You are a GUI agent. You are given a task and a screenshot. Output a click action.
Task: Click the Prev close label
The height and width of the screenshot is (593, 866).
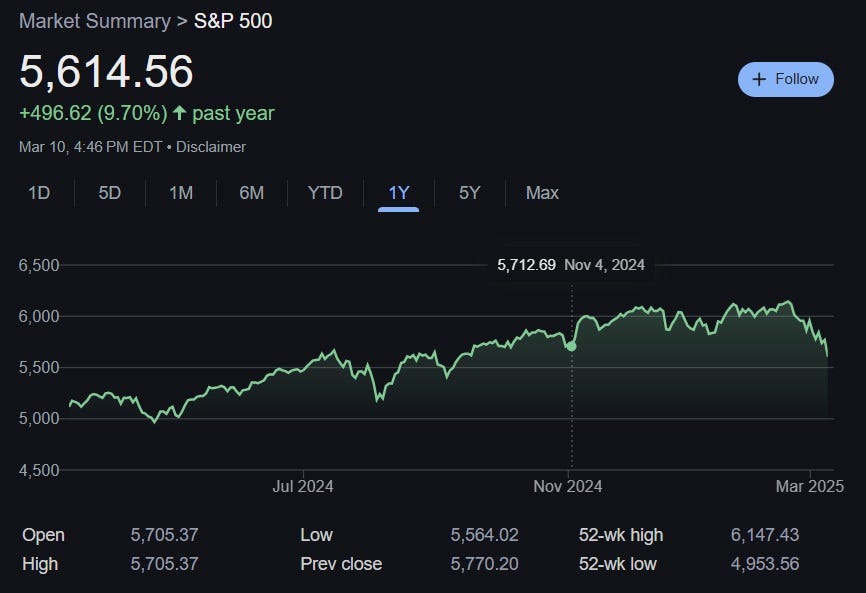(x=341, y=564)
